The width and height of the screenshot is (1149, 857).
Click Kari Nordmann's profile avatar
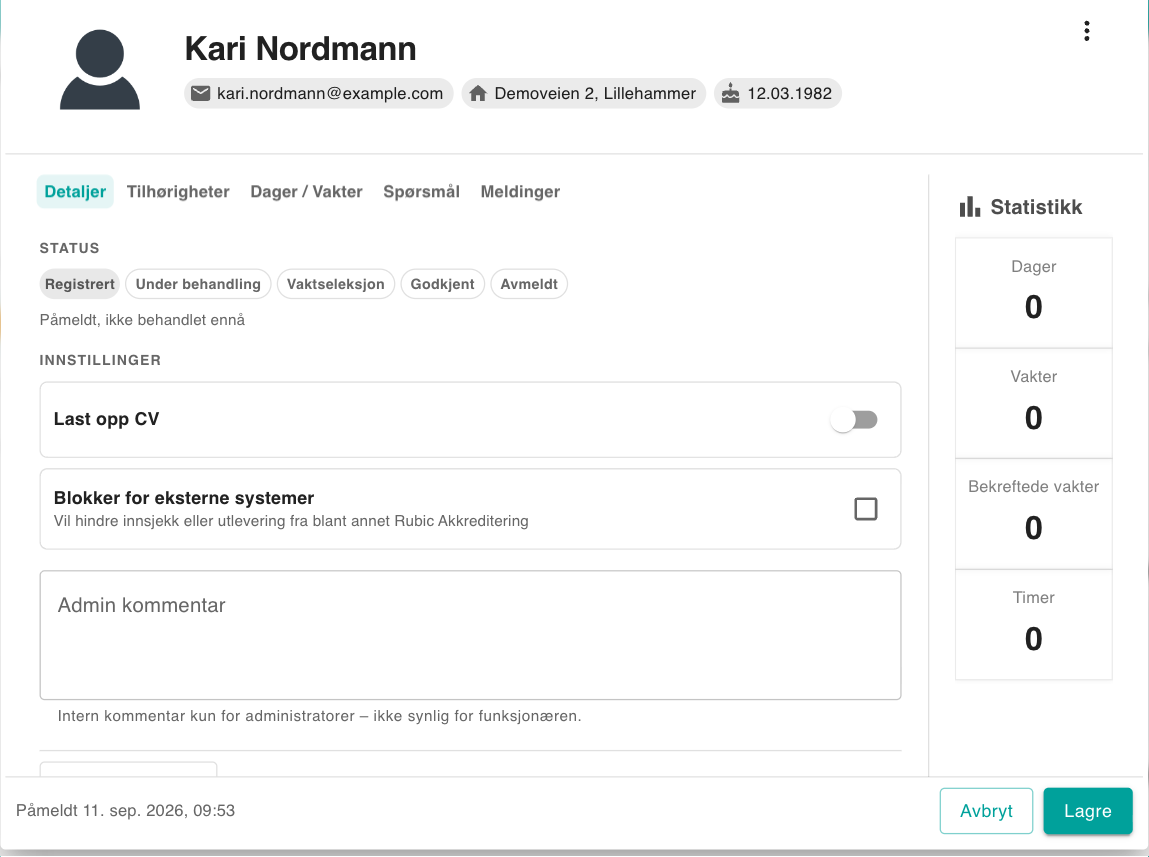coord(100,70)
